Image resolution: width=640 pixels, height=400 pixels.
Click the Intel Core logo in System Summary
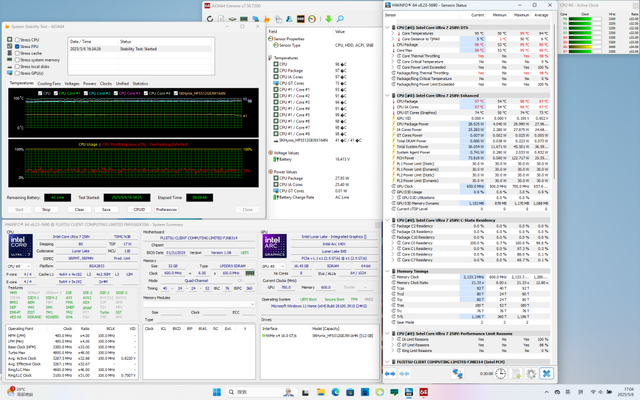(x=21, y=246)
